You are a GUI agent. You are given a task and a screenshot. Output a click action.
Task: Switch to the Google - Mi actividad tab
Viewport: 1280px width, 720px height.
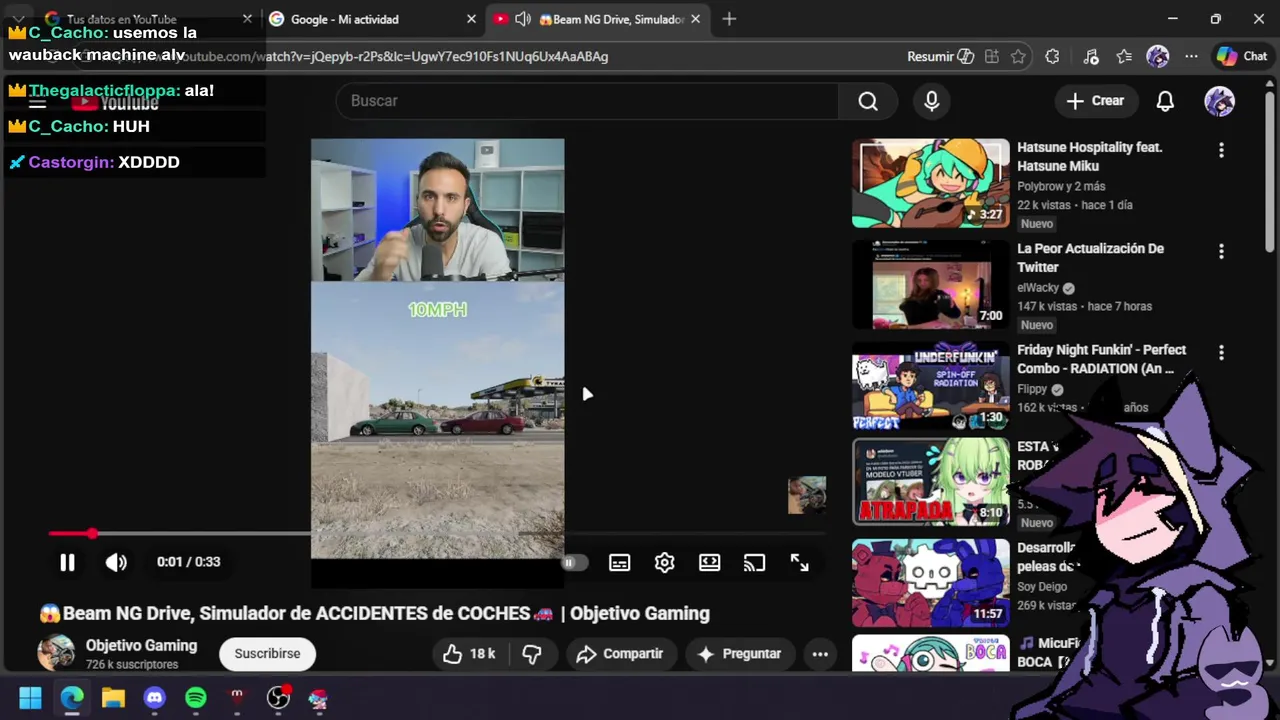[x=372, y=19]
